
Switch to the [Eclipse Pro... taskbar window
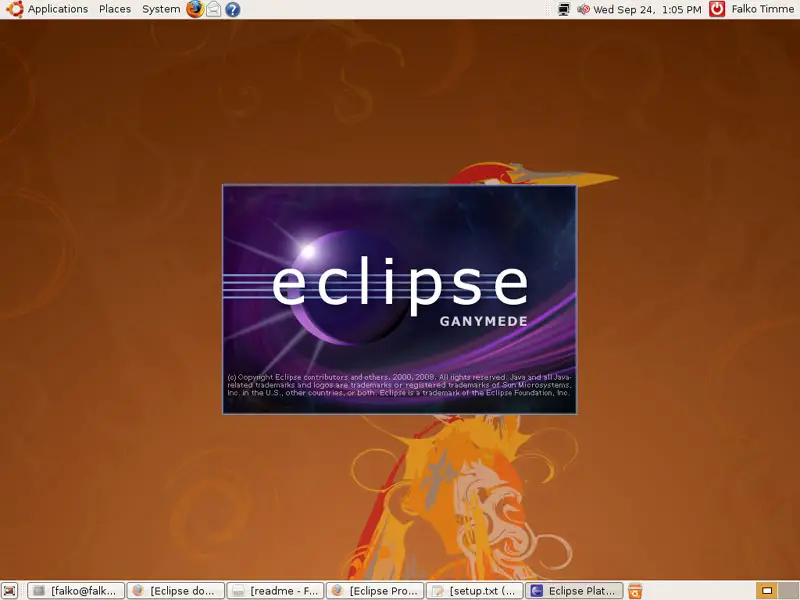375,591
